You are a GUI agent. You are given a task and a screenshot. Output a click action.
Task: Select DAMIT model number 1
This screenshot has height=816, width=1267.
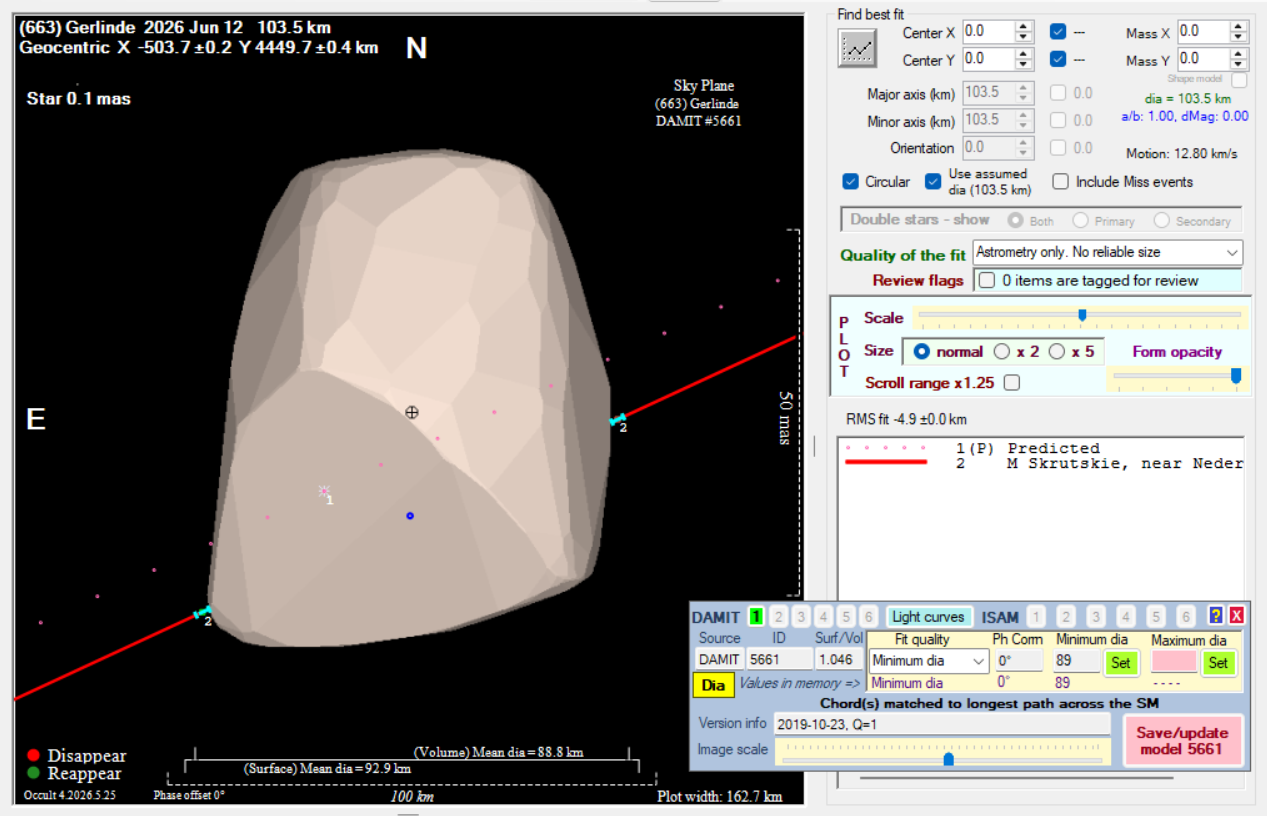pyautogui.click(x=757, y=617)
